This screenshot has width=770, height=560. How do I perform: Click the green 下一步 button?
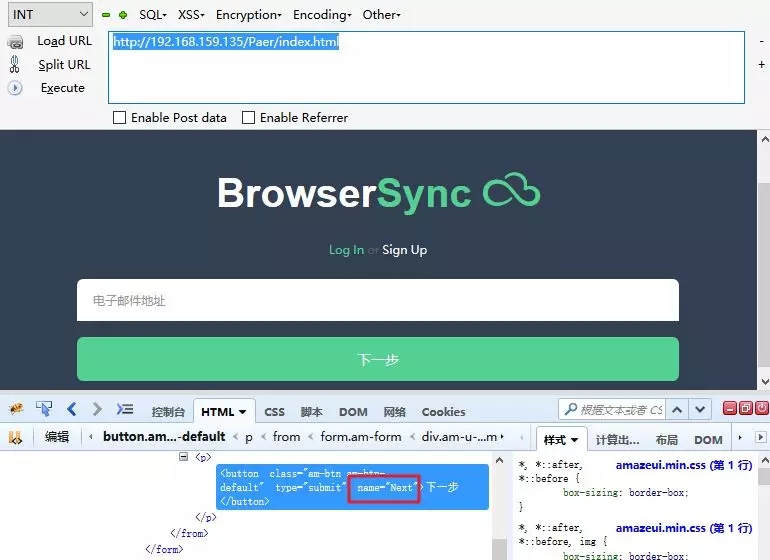[378, 359]
